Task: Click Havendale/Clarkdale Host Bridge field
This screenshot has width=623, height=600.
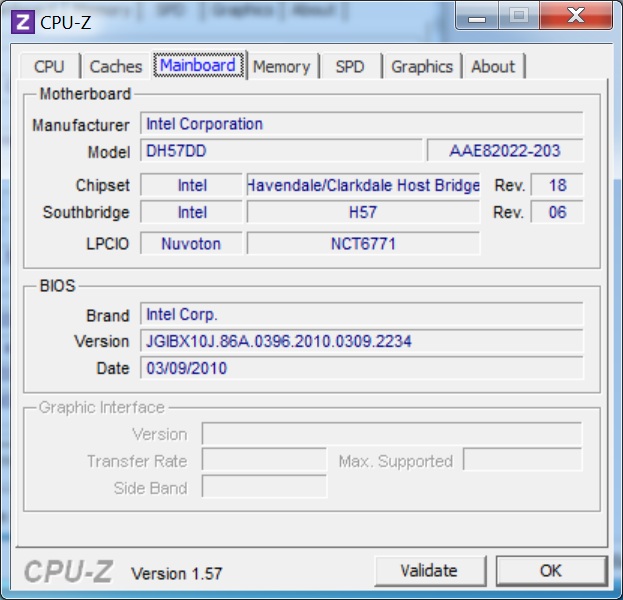Action: coord(363,185)
